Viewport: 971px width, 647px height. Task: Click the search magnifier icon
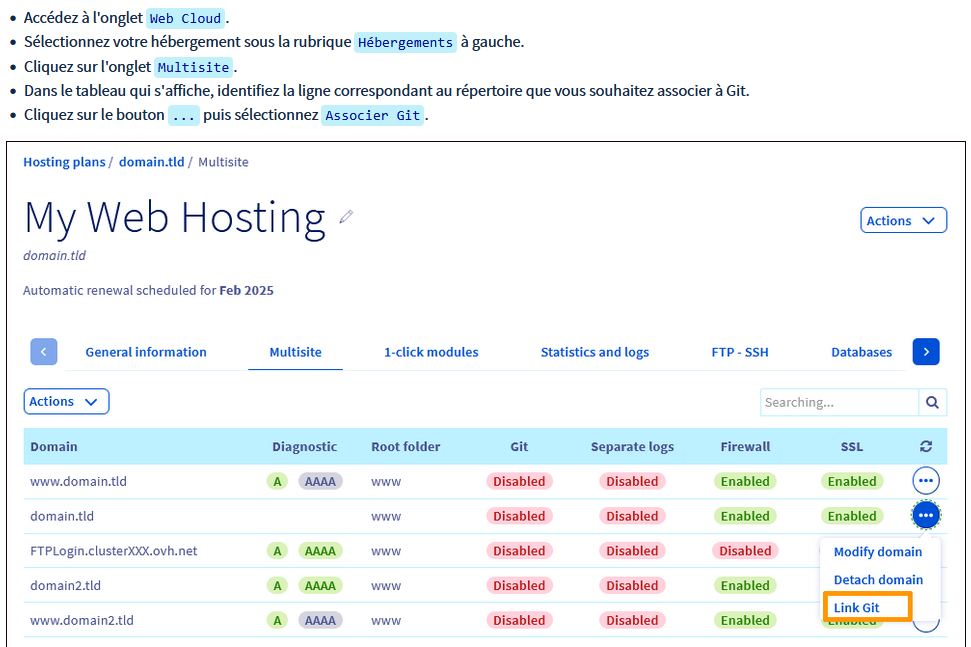932,402
